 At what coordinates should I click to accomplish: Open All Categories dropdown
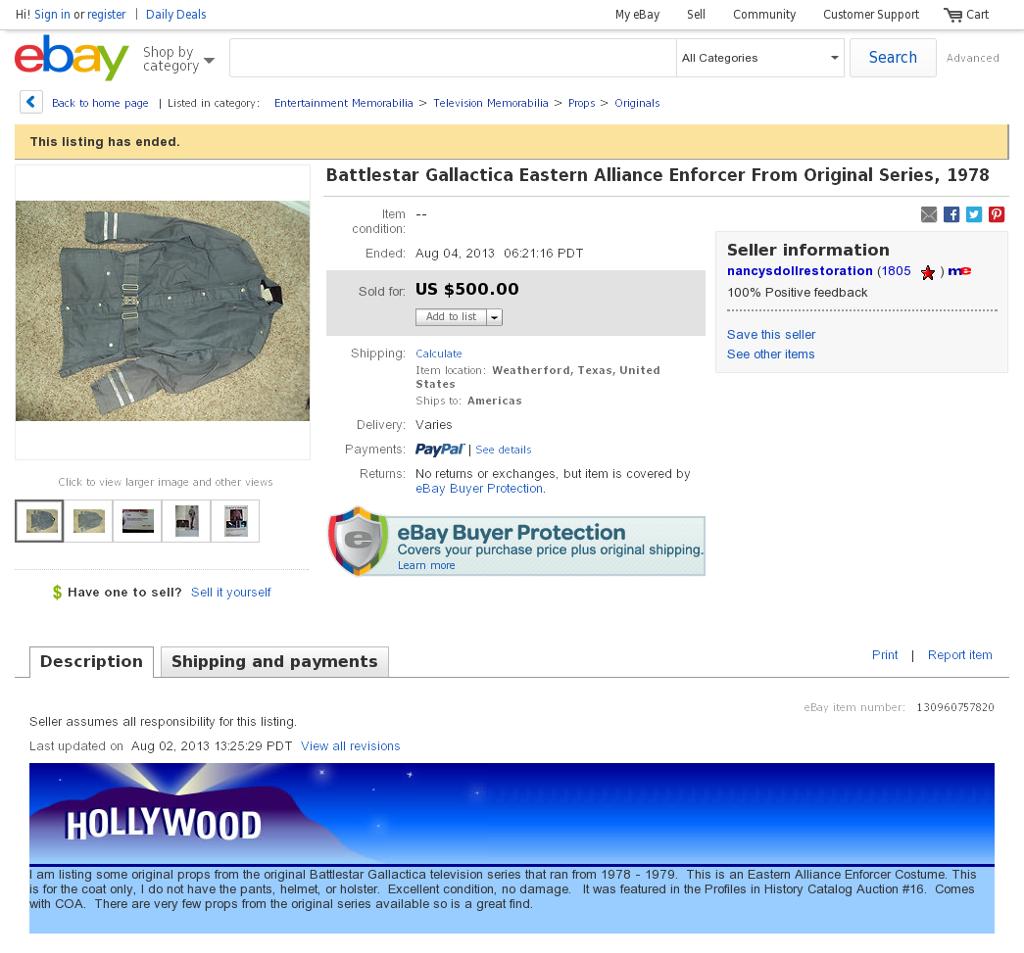760,58
